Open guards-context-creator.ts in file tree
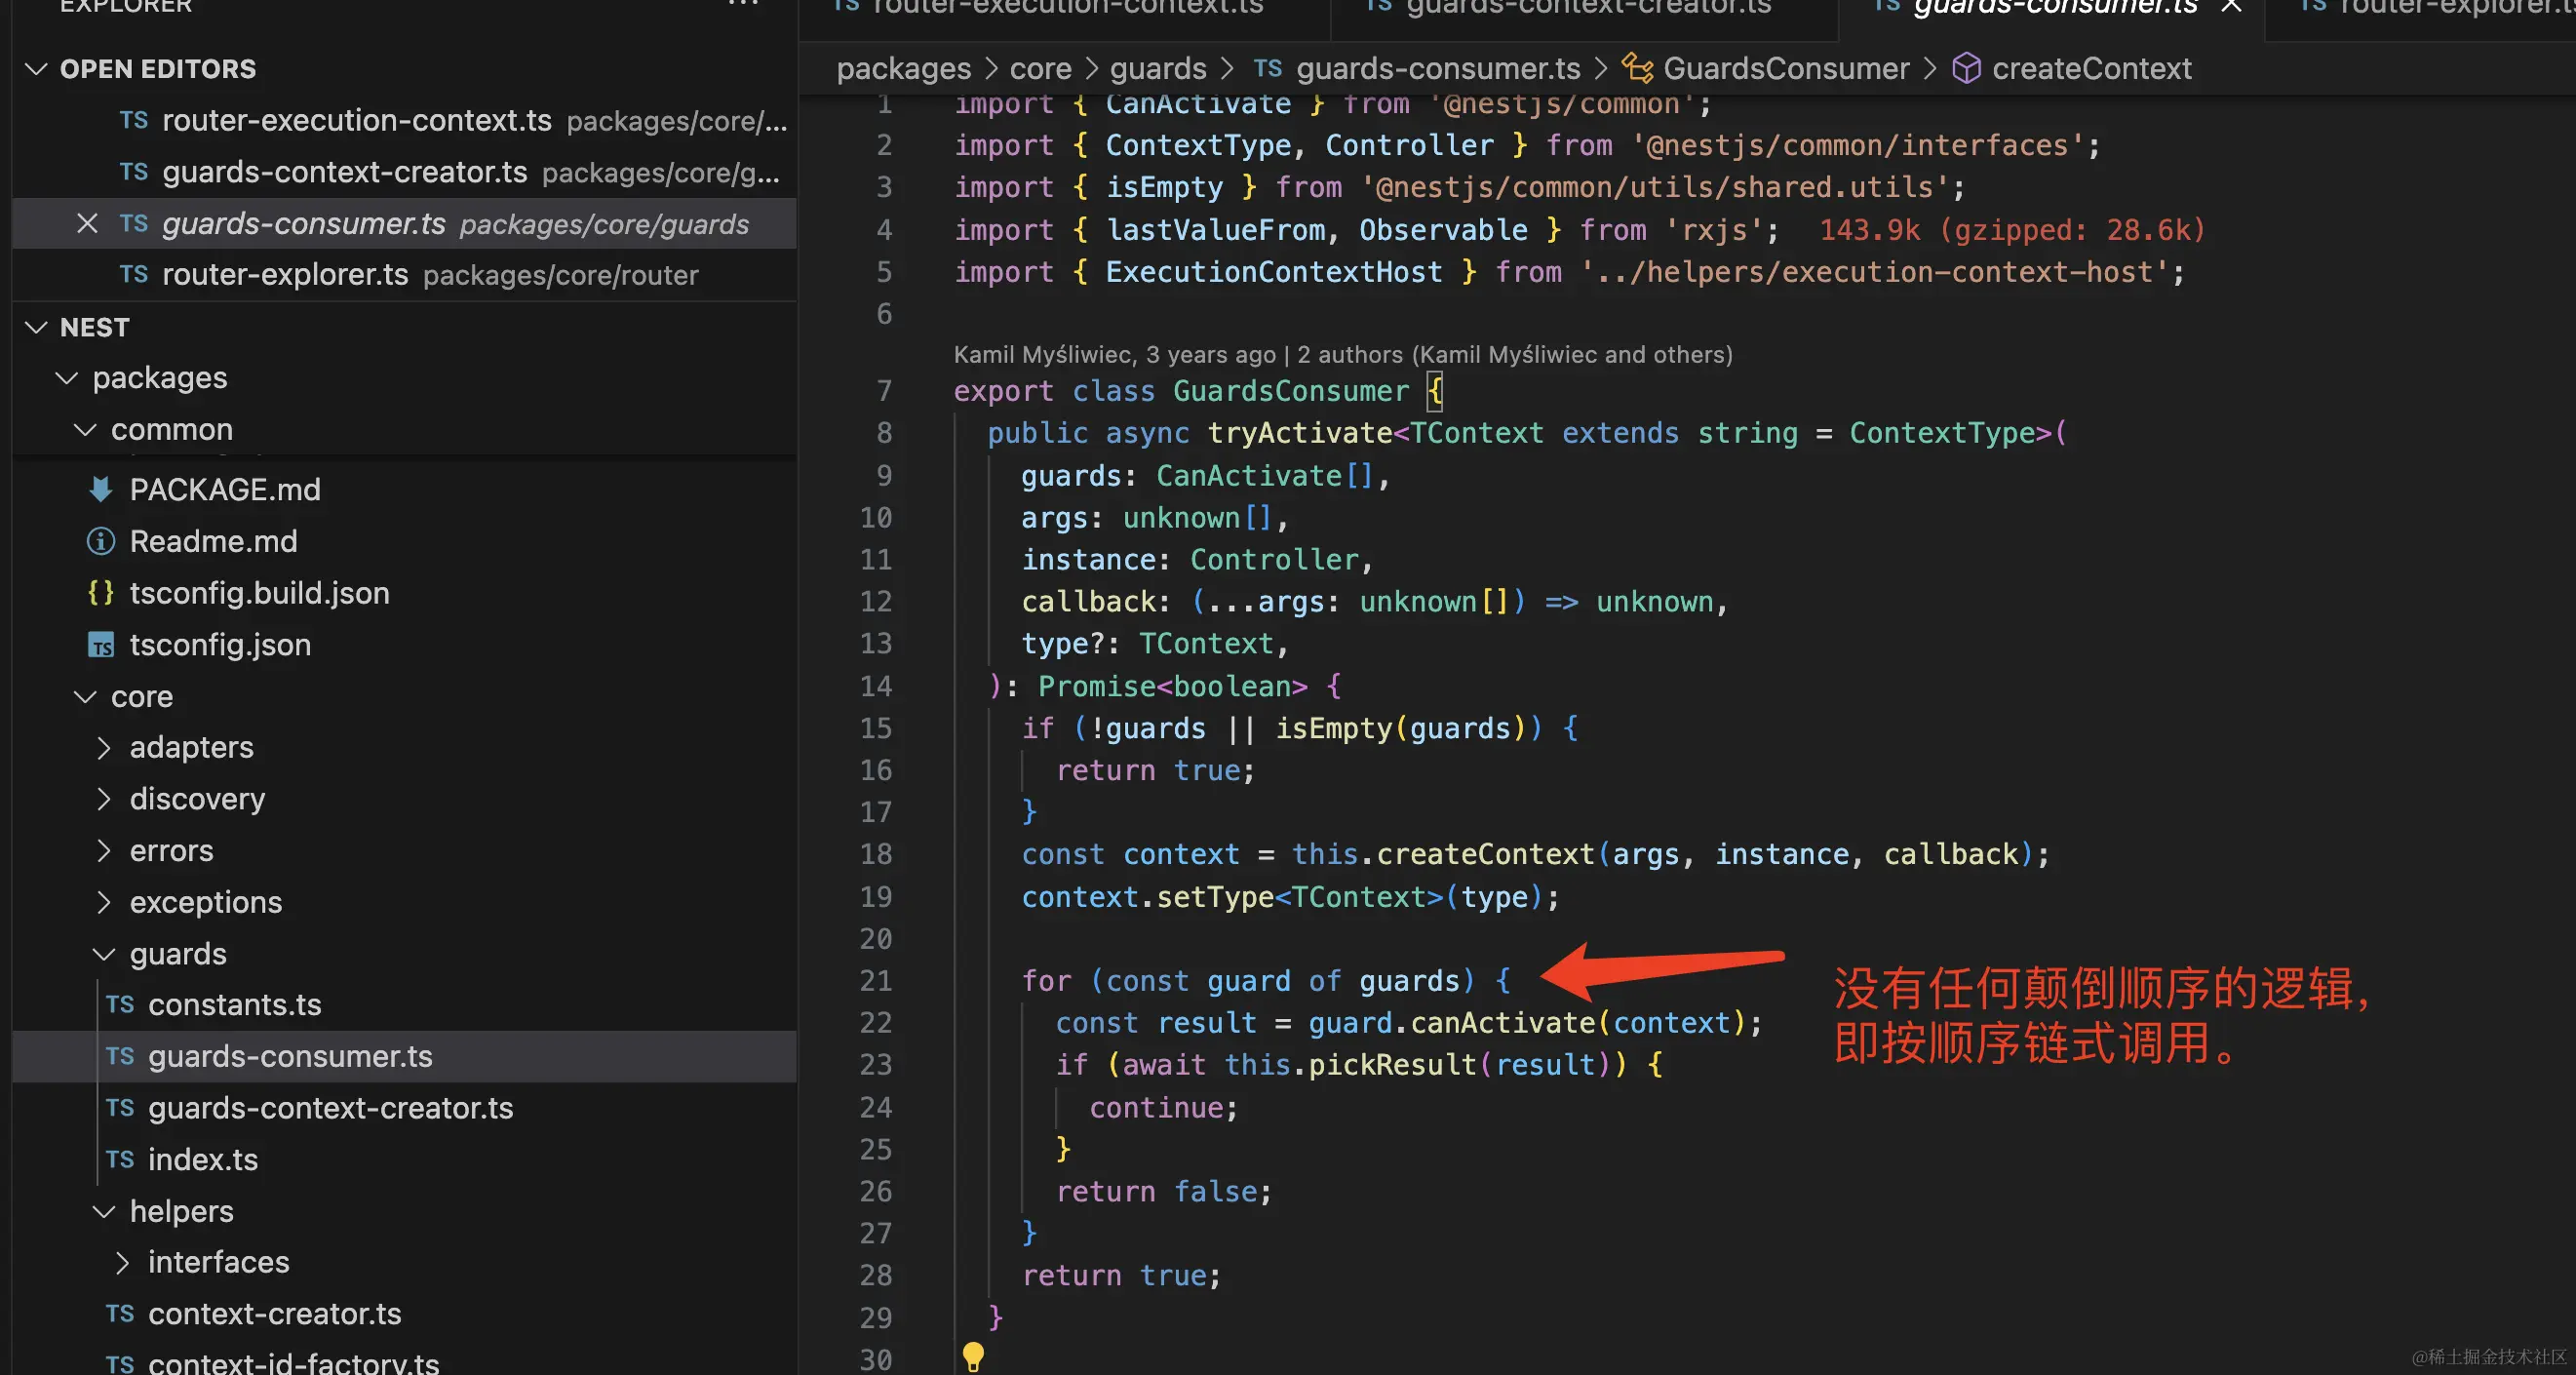 (405, 1108)
